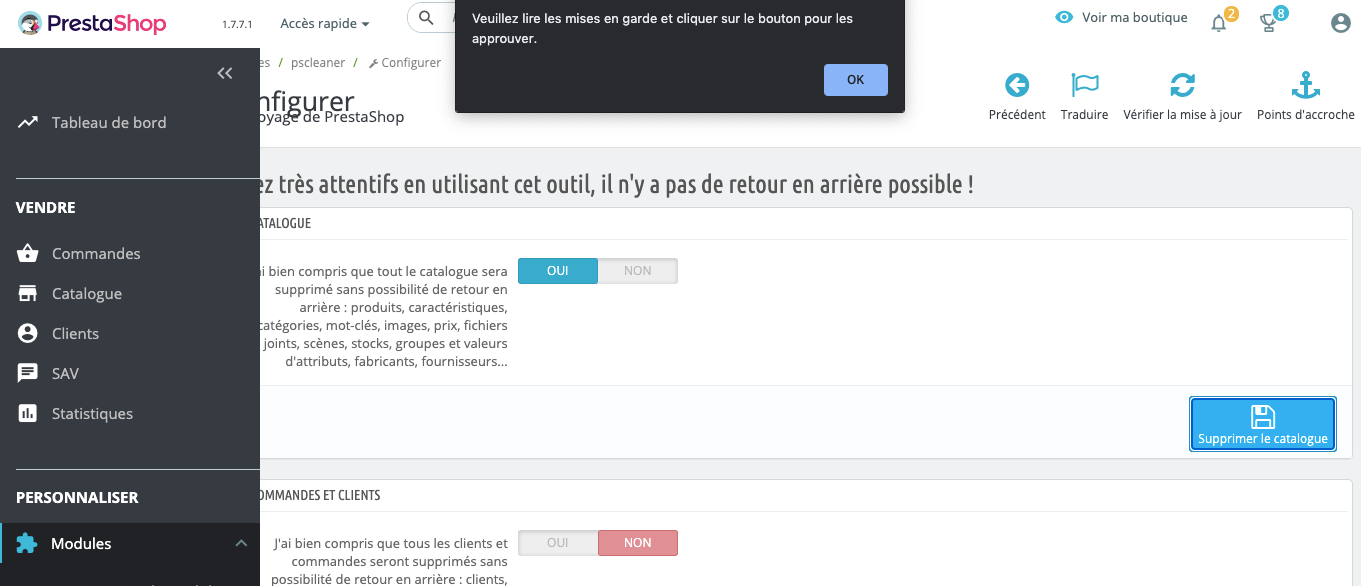Click the Précédent label
Image resolution: width=1361 pixels, height=586 pixels.
[x=1017, y=114]
